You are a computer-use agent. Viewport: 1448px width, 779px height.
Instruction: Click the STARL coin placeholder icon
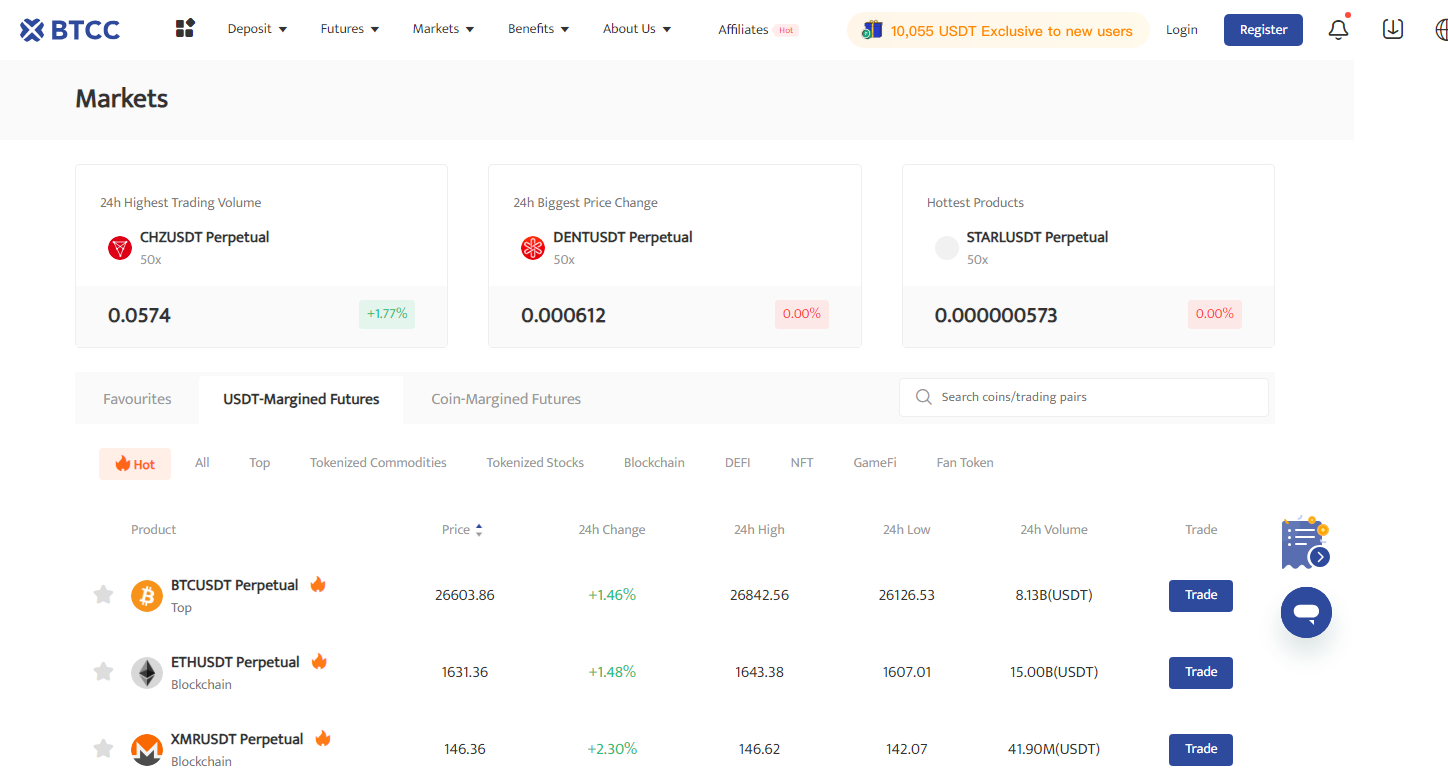coord(947,248)
